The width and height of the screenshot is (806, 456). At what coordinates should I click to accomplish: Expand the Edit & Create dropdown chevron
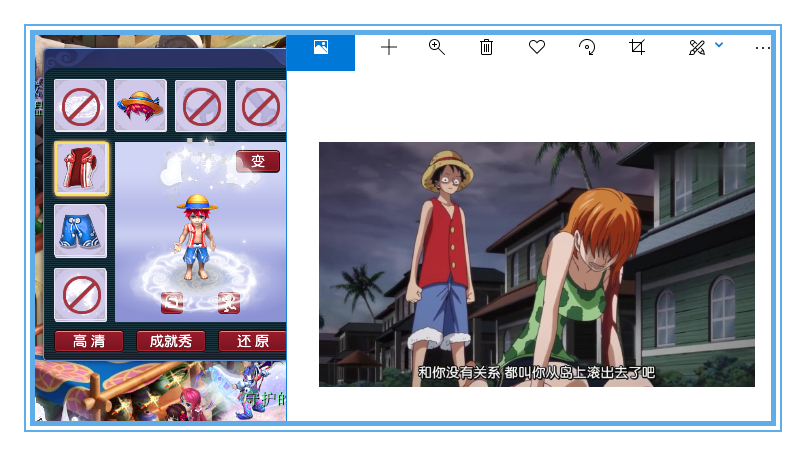click(x=719, y=45)
